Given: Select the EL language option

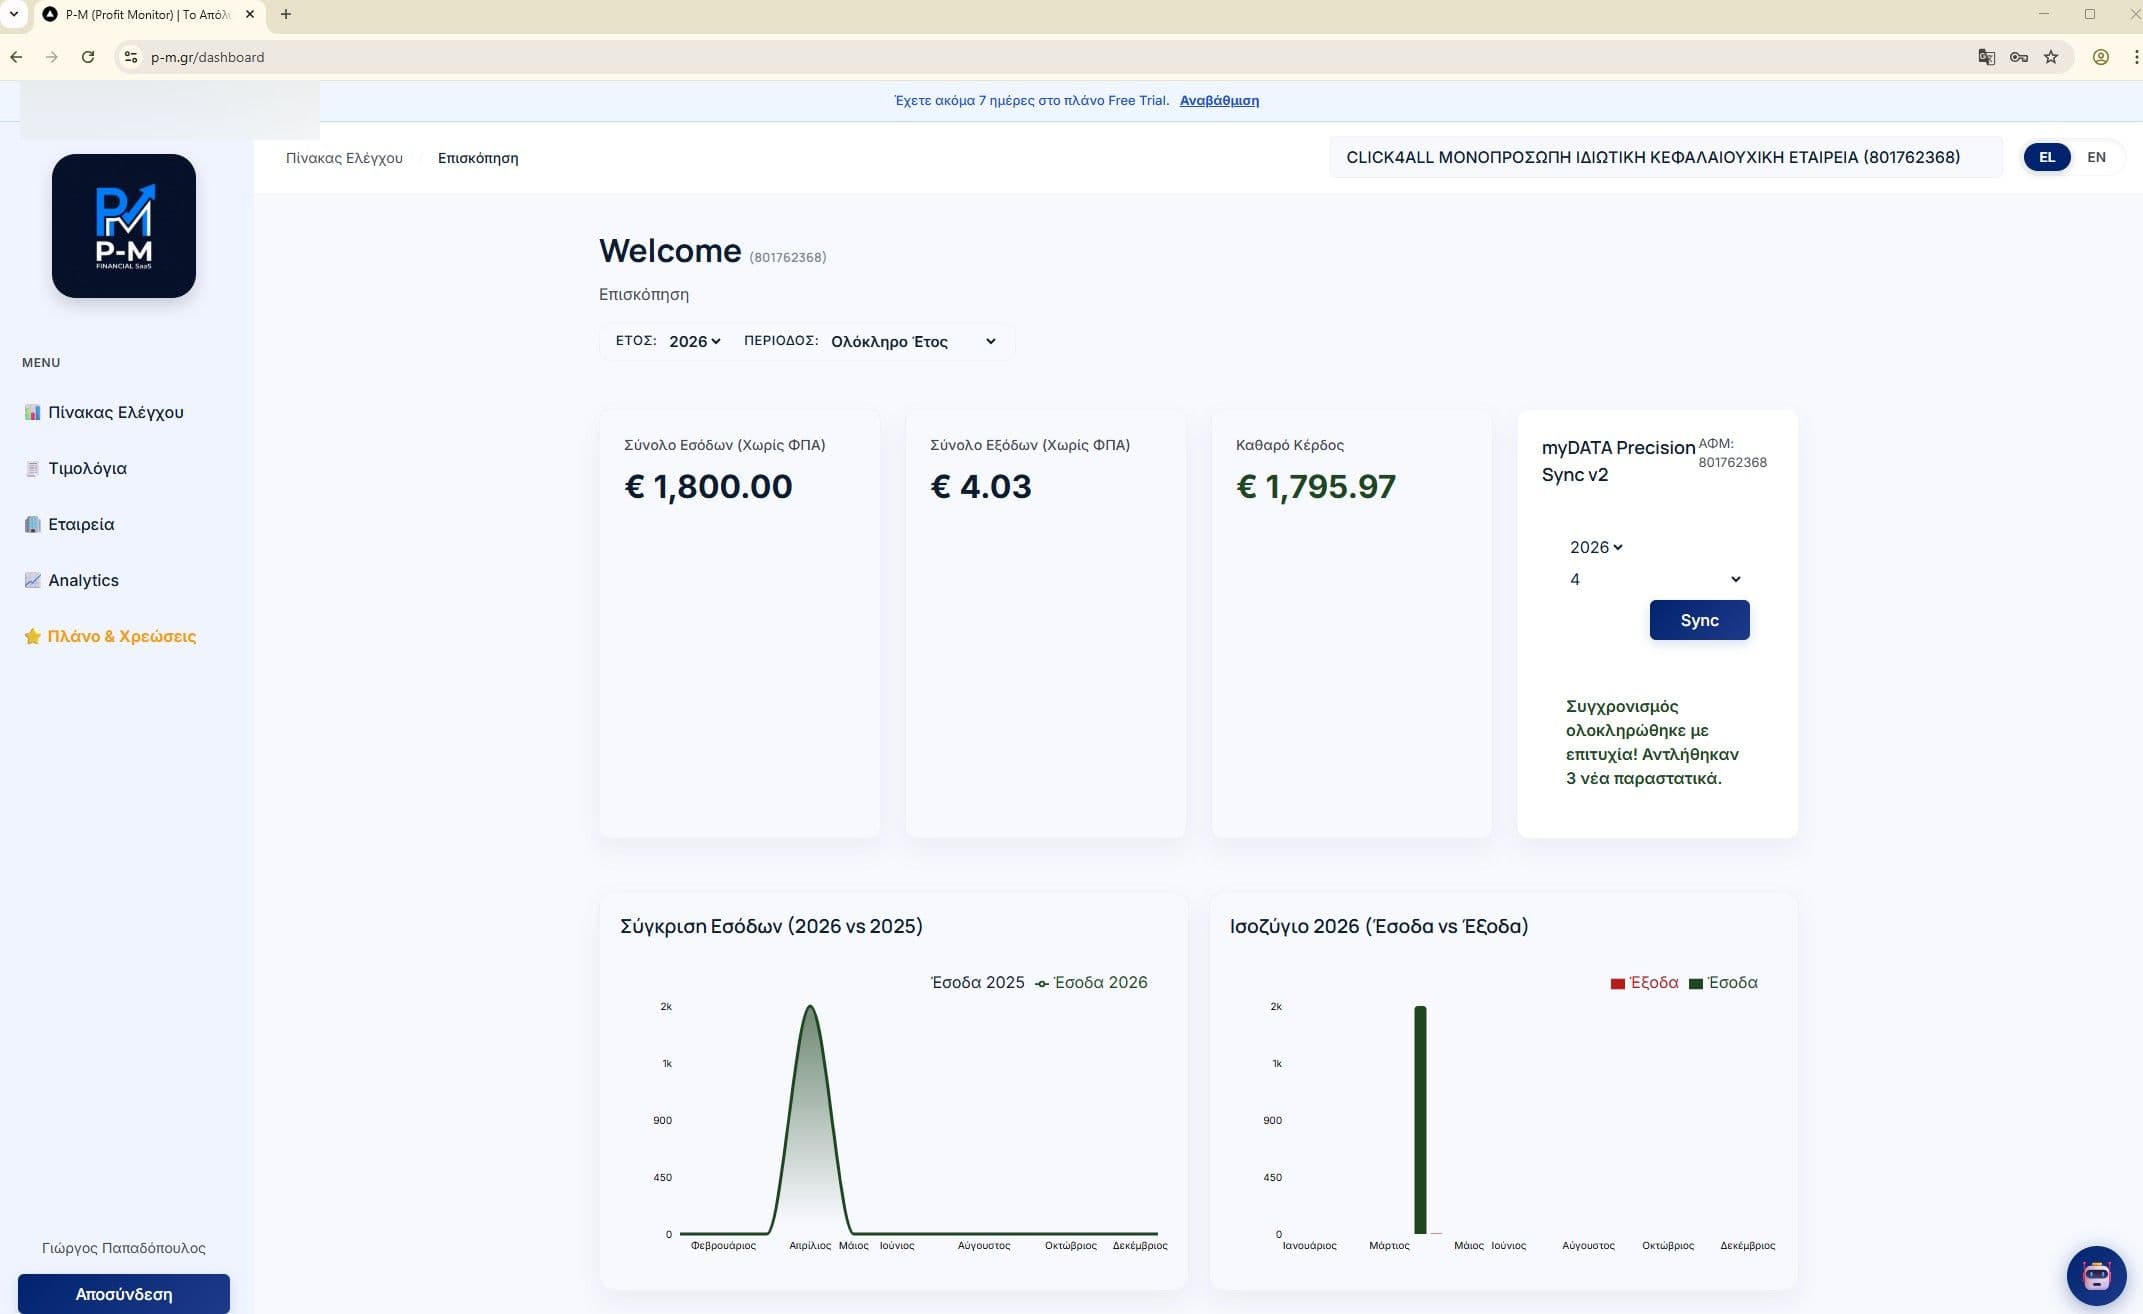Looking at the screenshot, I should click(2046, 157).
